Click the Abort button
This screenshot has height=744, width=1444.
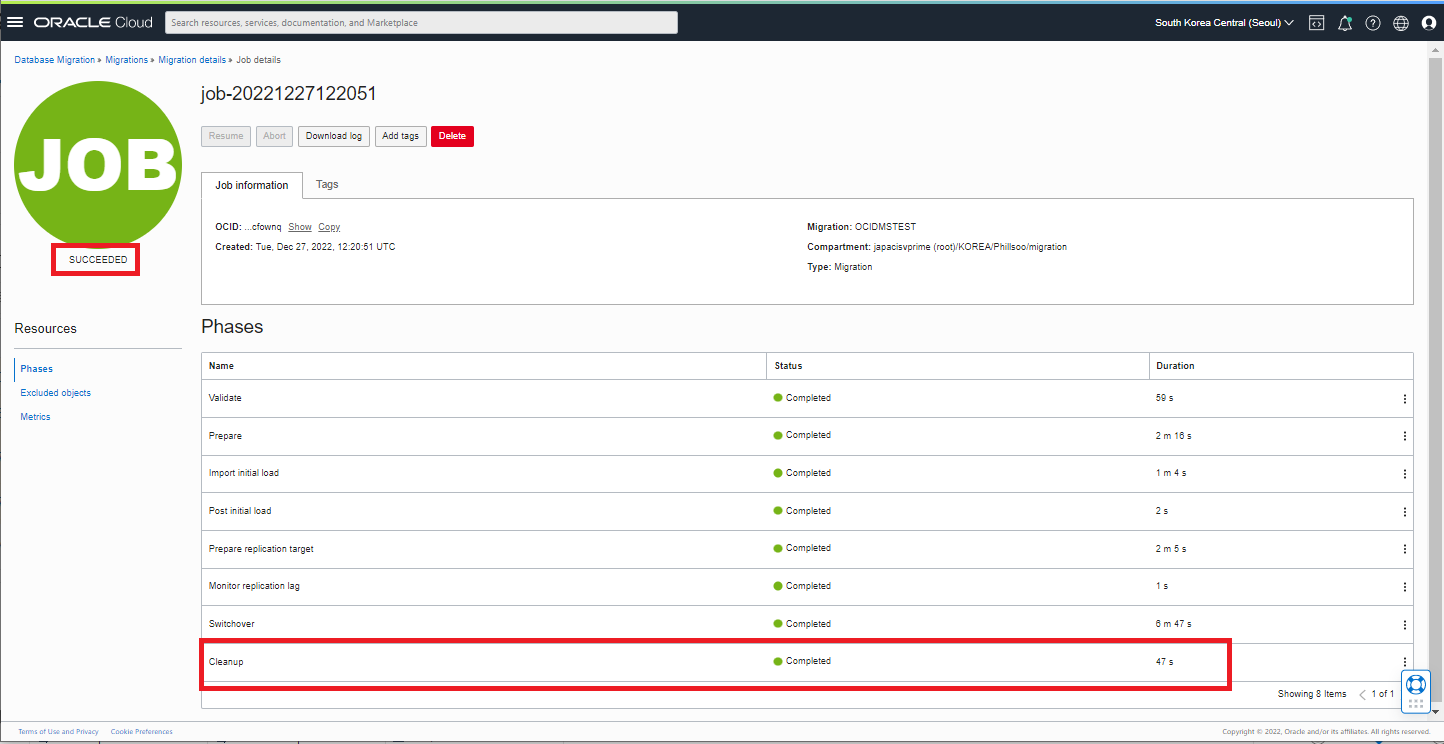275,136
